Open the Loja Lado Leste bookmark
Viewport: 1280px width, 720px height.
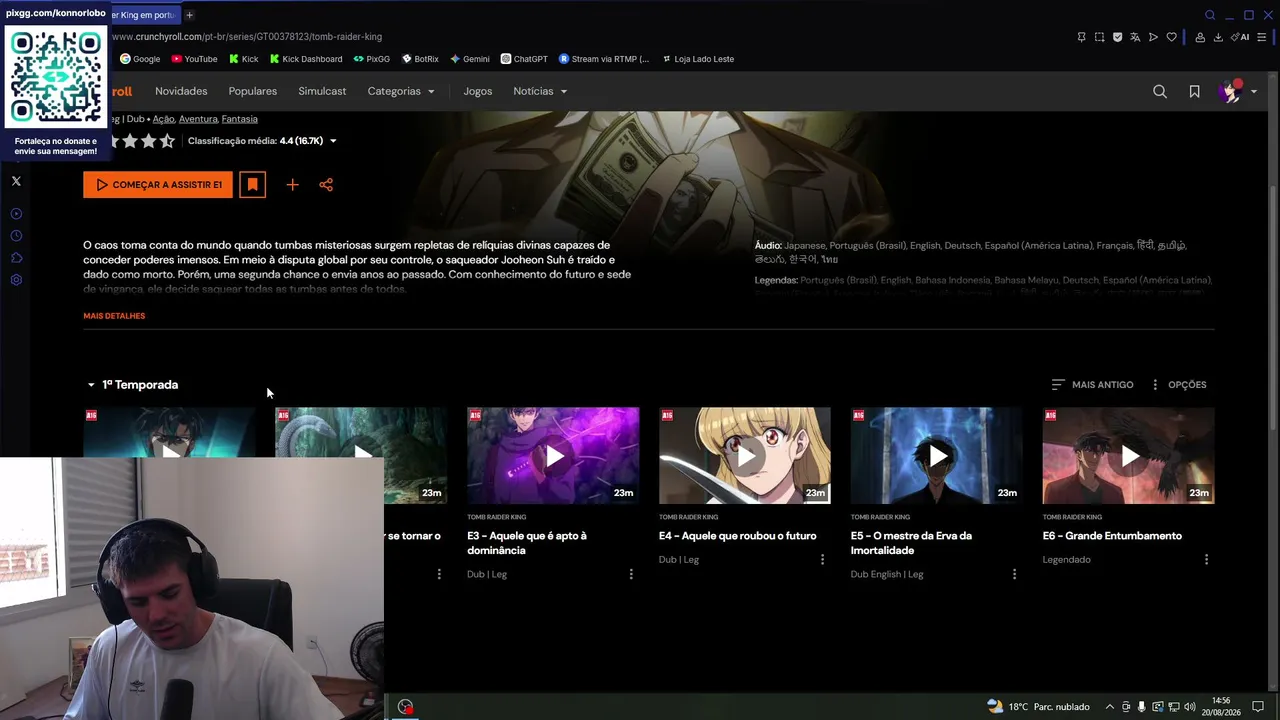[x=698, y=59]
